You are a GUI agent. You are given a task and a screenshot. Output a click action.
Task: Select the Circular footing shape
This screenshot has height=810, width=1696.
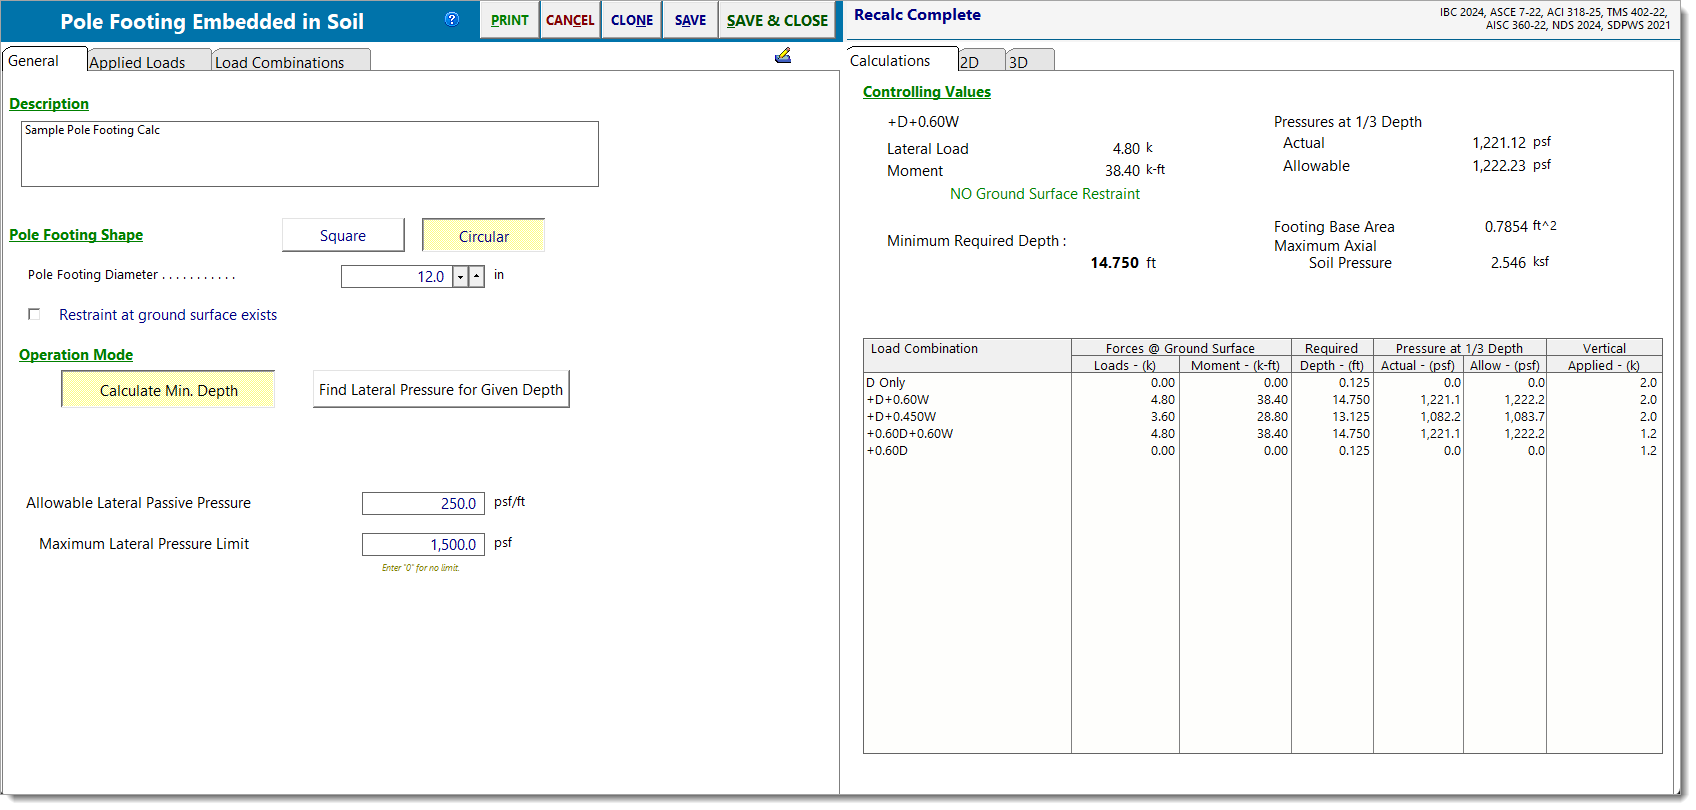[483, 236]
